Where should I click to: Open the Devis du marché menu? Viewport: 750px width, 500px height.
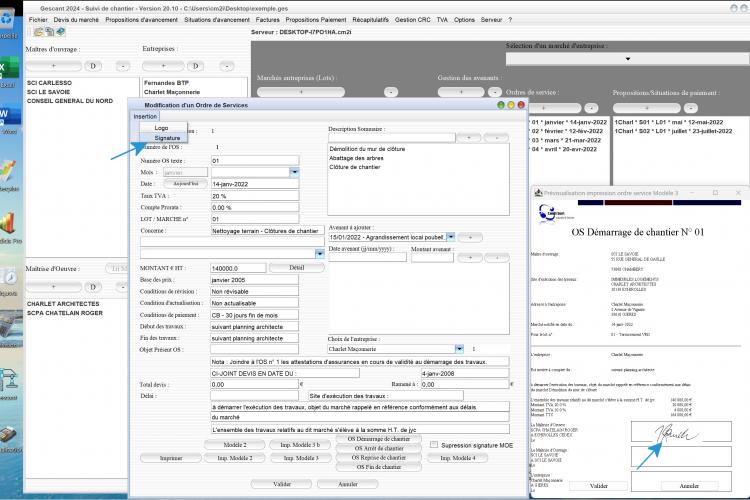pyautogui.click(x=76, y=20)
